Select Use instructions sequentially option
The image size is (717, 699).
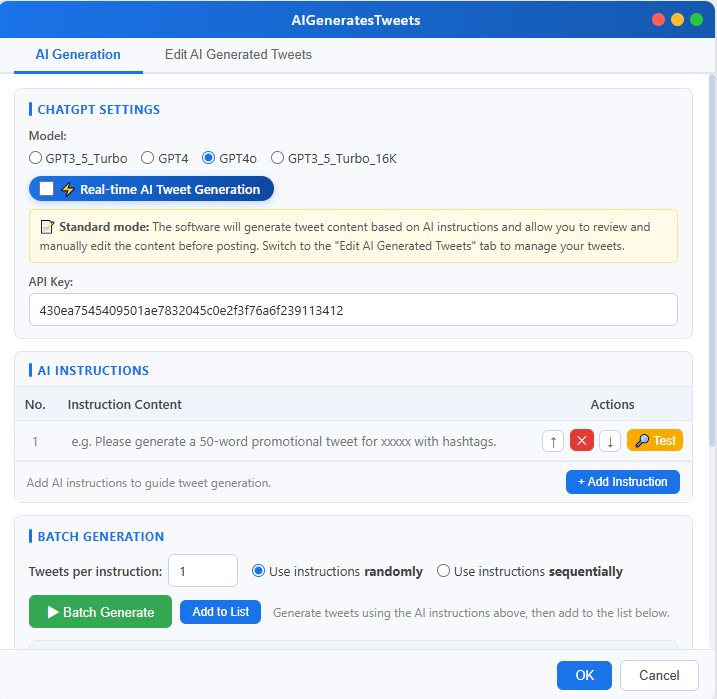(x=444, y=572)
